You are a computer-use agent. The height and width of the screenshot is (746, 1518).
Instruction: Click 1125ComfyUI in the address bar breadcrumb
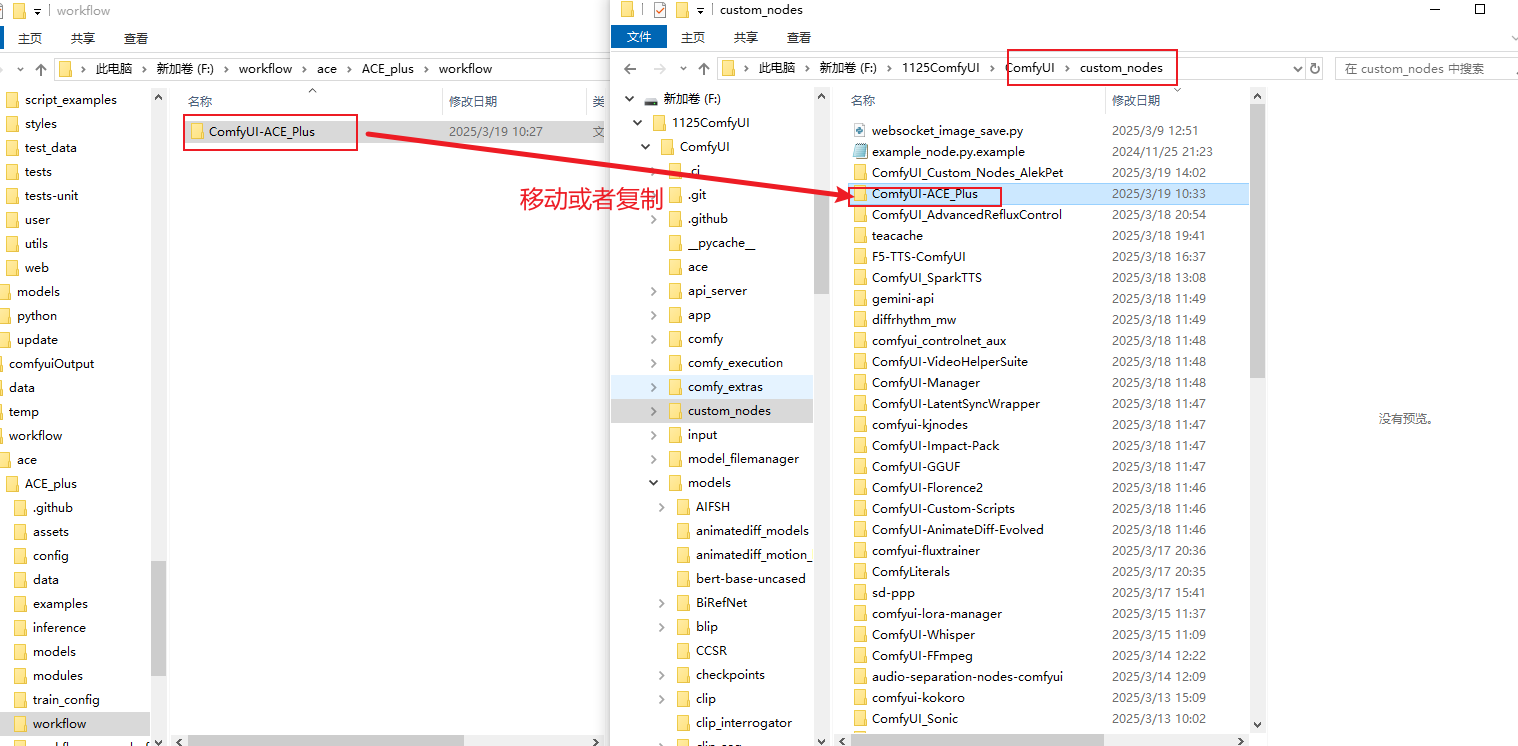click(940, 68)
